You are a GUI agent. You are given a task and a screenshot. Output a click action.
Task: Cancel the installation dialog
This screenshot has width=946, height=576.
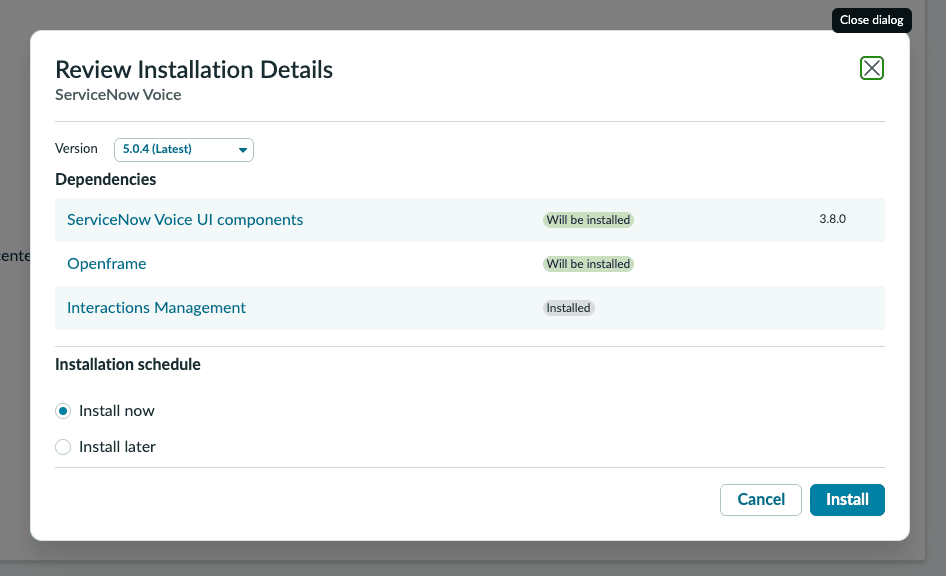tap(761, 500)
